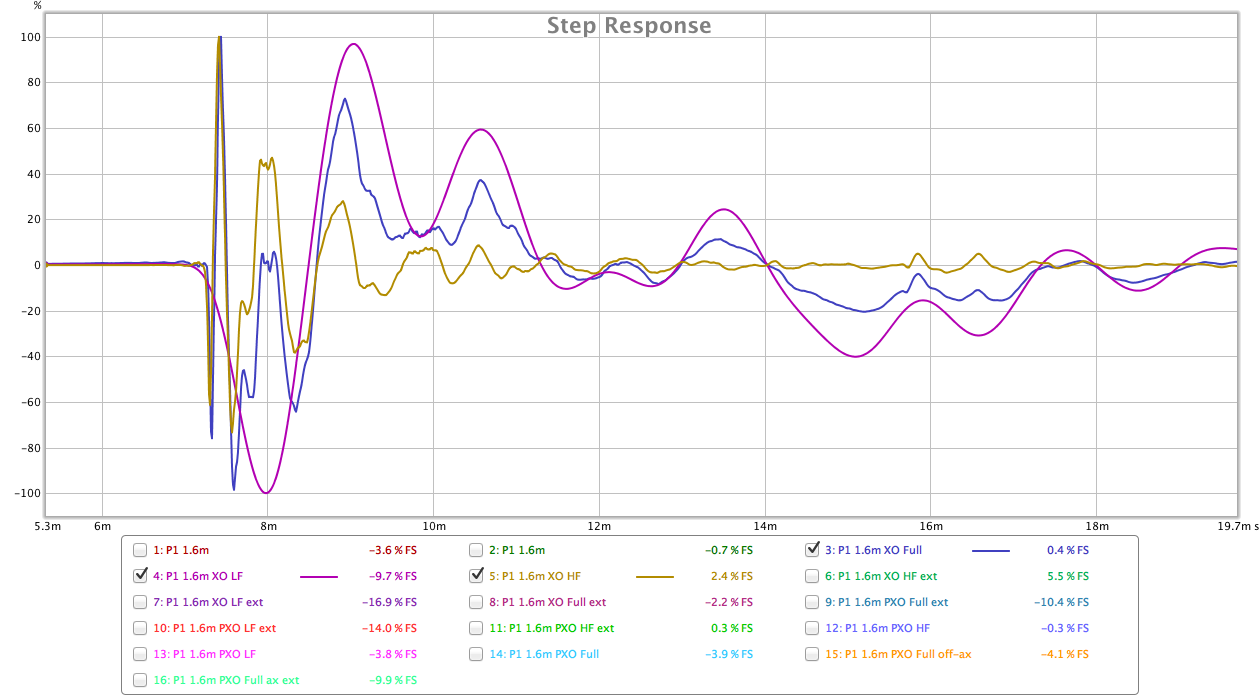Click the 5.3m axis start label
The width and height of the screenshot is (1260, 696).
pos(46,525)
